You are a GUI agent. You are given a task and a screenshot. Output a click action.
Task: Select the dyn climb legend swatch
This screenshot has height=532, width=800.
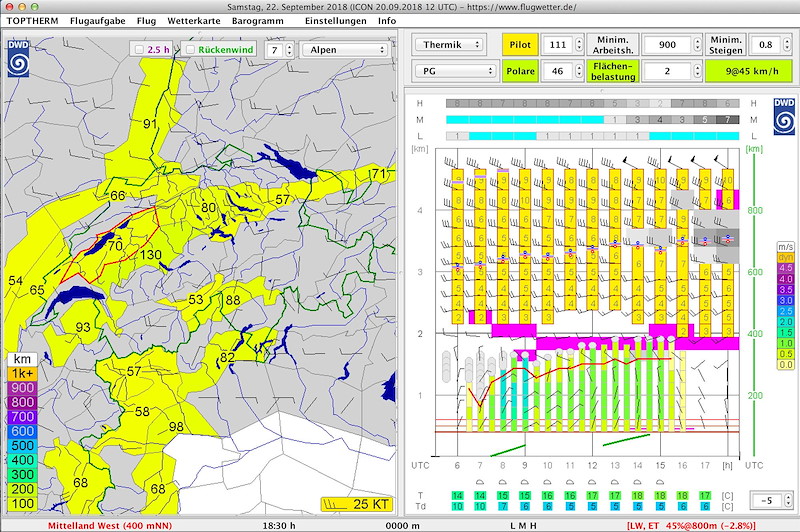[786, 258]
